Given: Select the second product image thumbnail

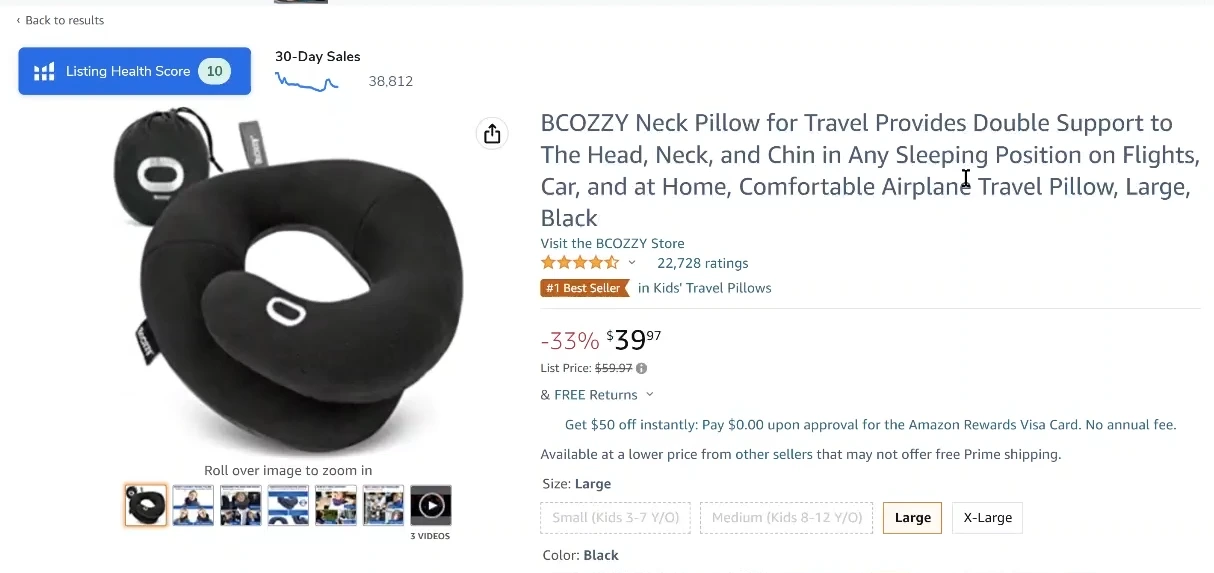Looking at the screenshot, I should click(193, 505).
